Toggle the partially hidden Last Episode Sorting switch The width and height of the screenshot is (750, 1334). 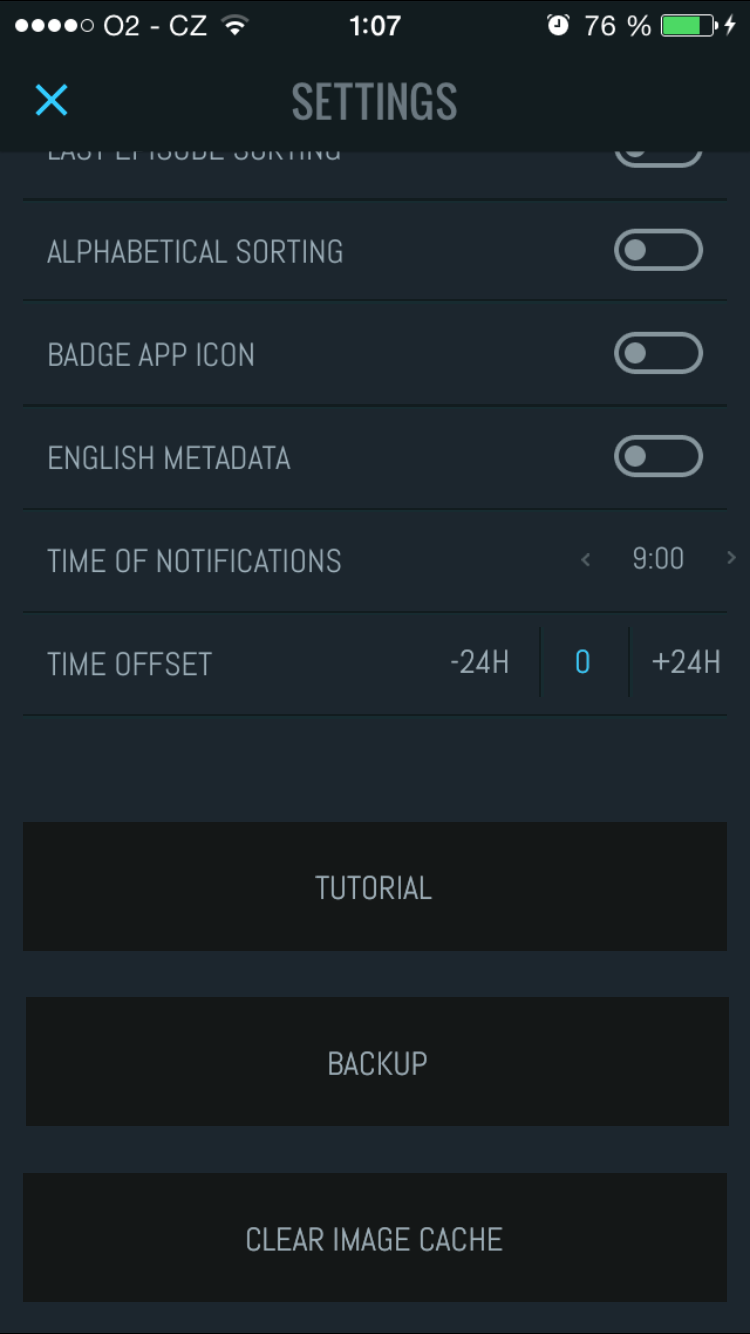pyautogui.click(x=658, y=157)
